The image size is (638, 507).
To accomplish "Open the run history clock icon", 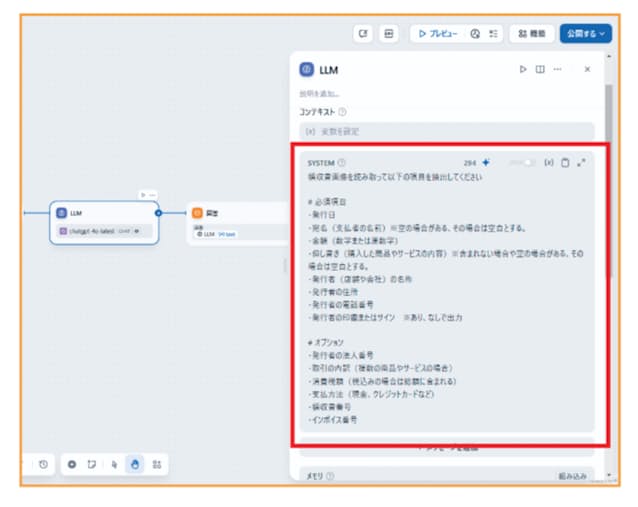I will (x=43, y=464).
